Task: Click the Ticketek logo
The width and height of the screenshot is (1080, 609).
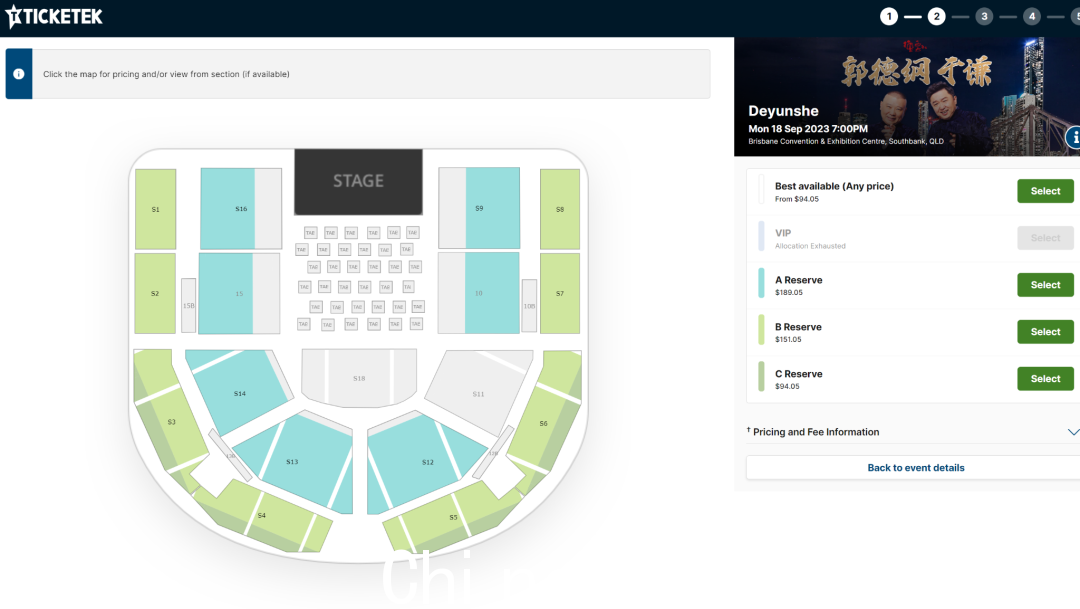Action: [x=54, y=17]
